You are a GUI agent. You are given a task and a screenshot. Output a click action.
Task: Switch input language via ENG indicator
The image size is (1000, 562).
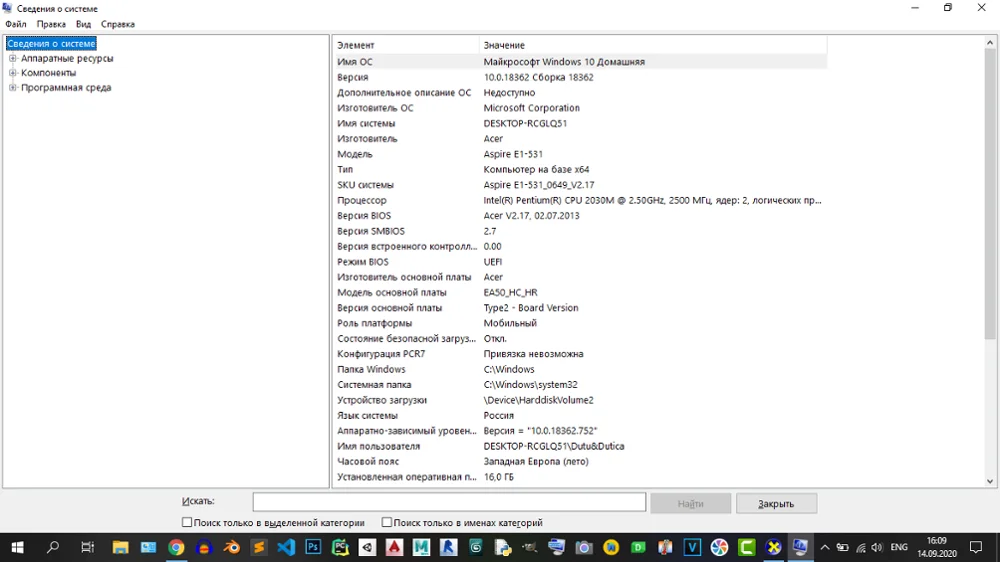coord(899,547)
